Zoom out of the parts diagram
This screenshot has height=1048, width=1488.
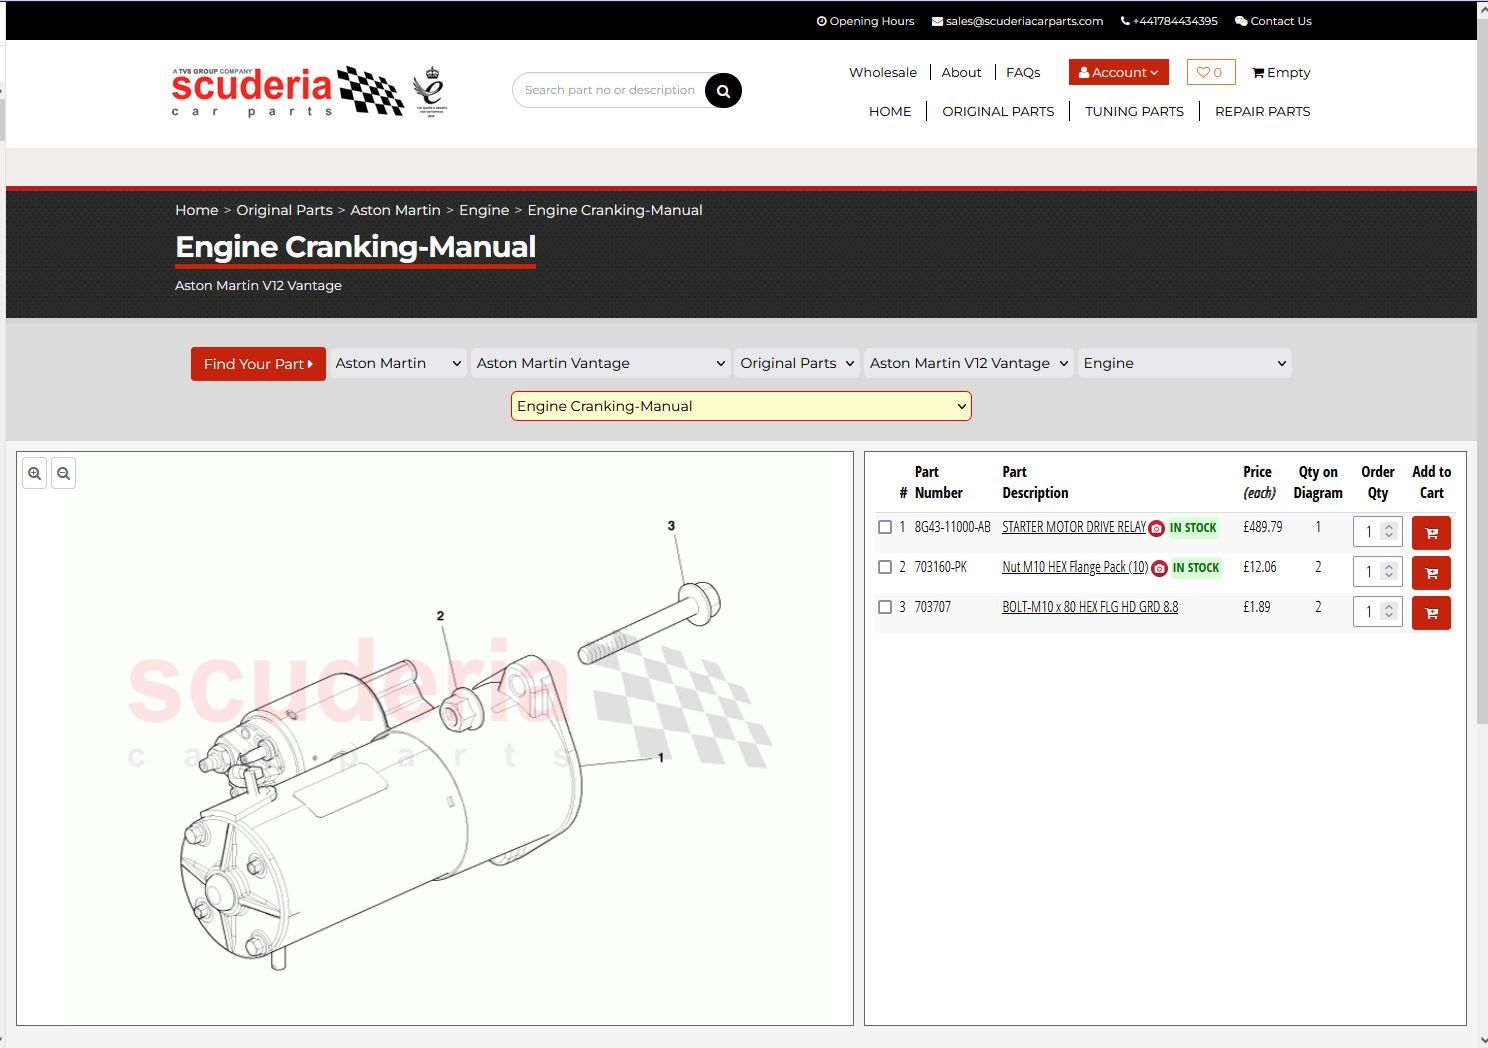point(64,474)
